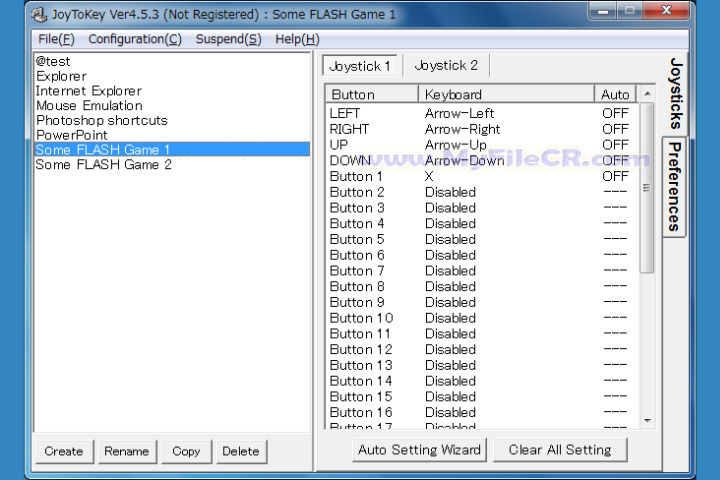Select the UP row mapped to Arrow-Up
720x480 pixels.
[x=482, y=145]
